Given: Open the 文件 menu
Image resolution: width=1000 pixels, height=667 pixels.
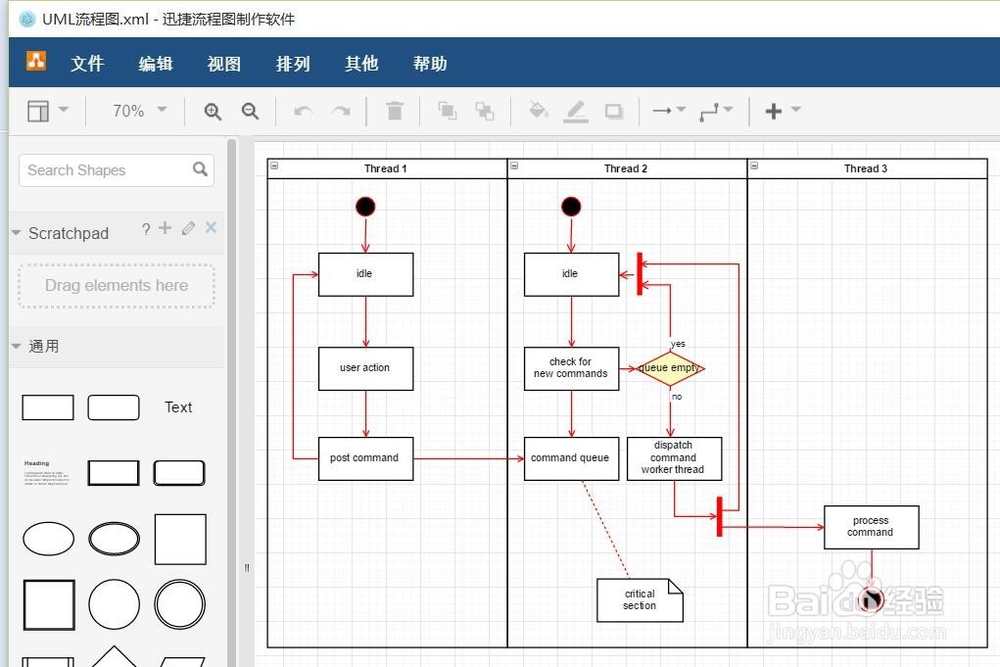Looking at the screenshot, I should (87, 63).
